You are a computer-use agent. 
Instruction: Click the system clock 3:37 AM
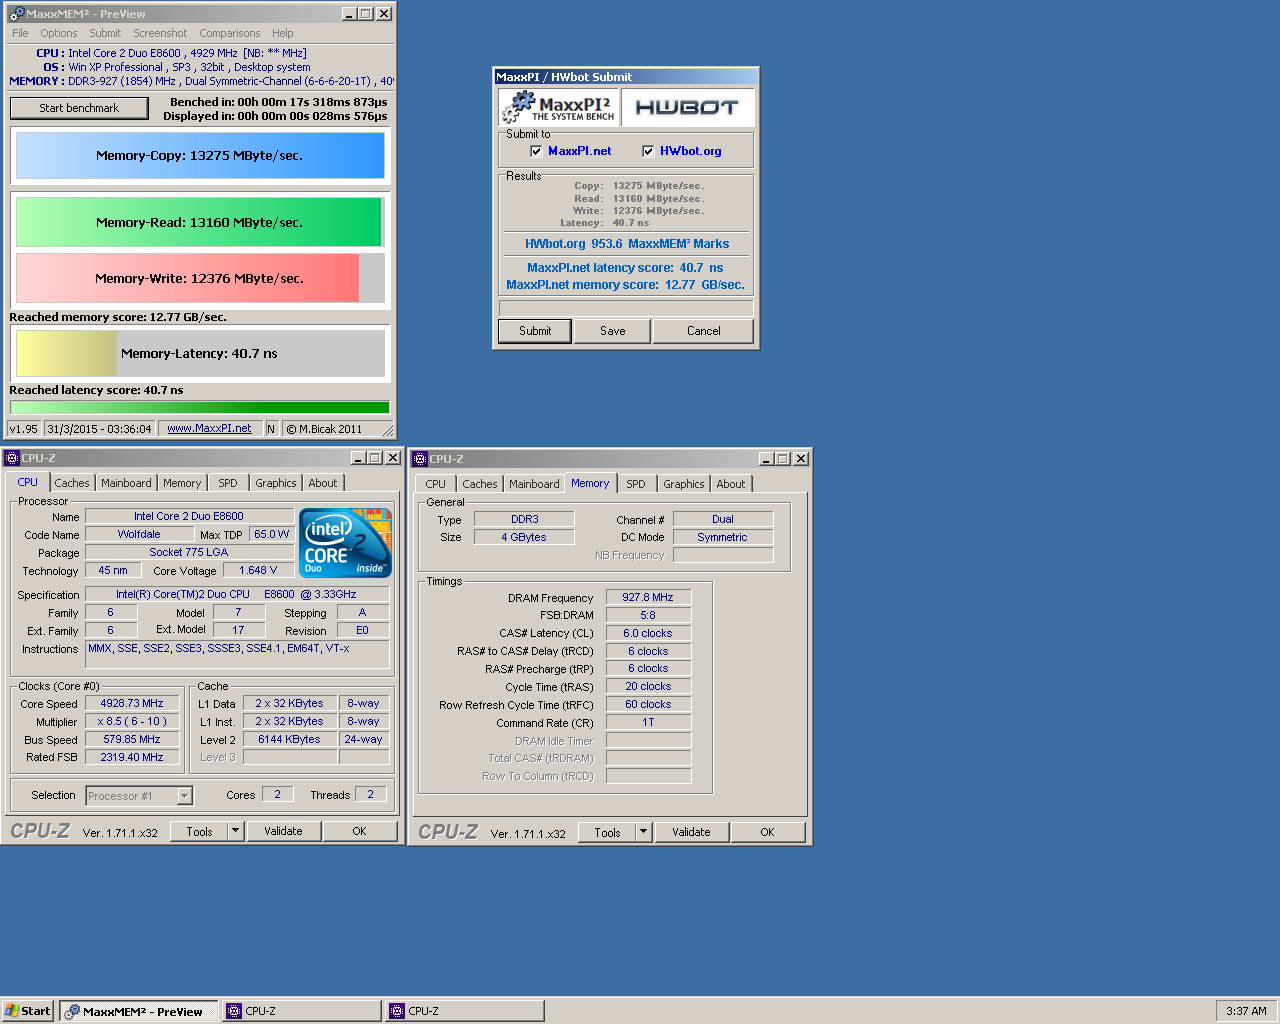point(1246,1011)
